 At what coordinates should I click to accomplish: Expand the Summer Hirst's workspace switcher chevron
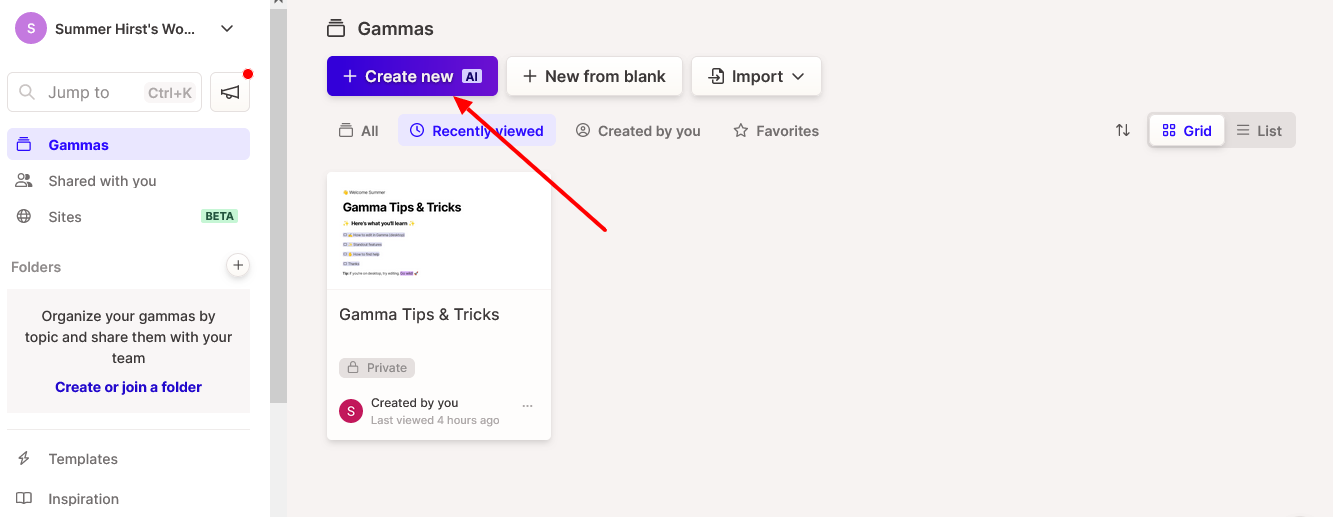click(227, 29)
